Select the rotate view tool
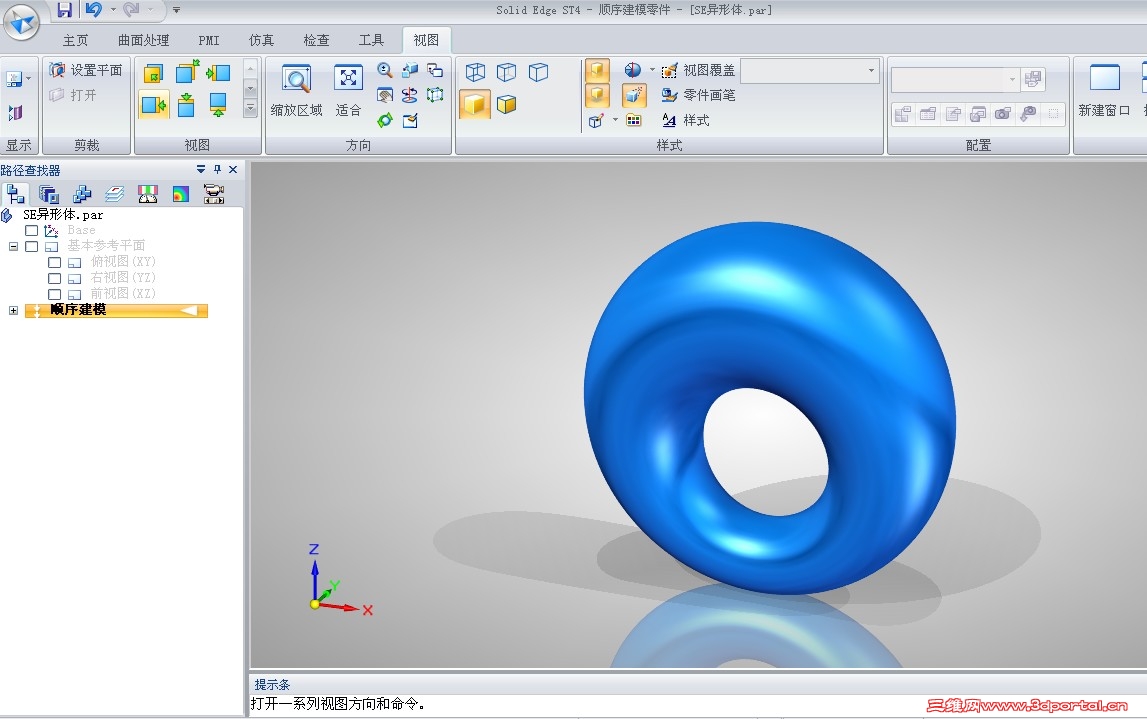Screen dimensions: 1147x719 tap(410, 95)
